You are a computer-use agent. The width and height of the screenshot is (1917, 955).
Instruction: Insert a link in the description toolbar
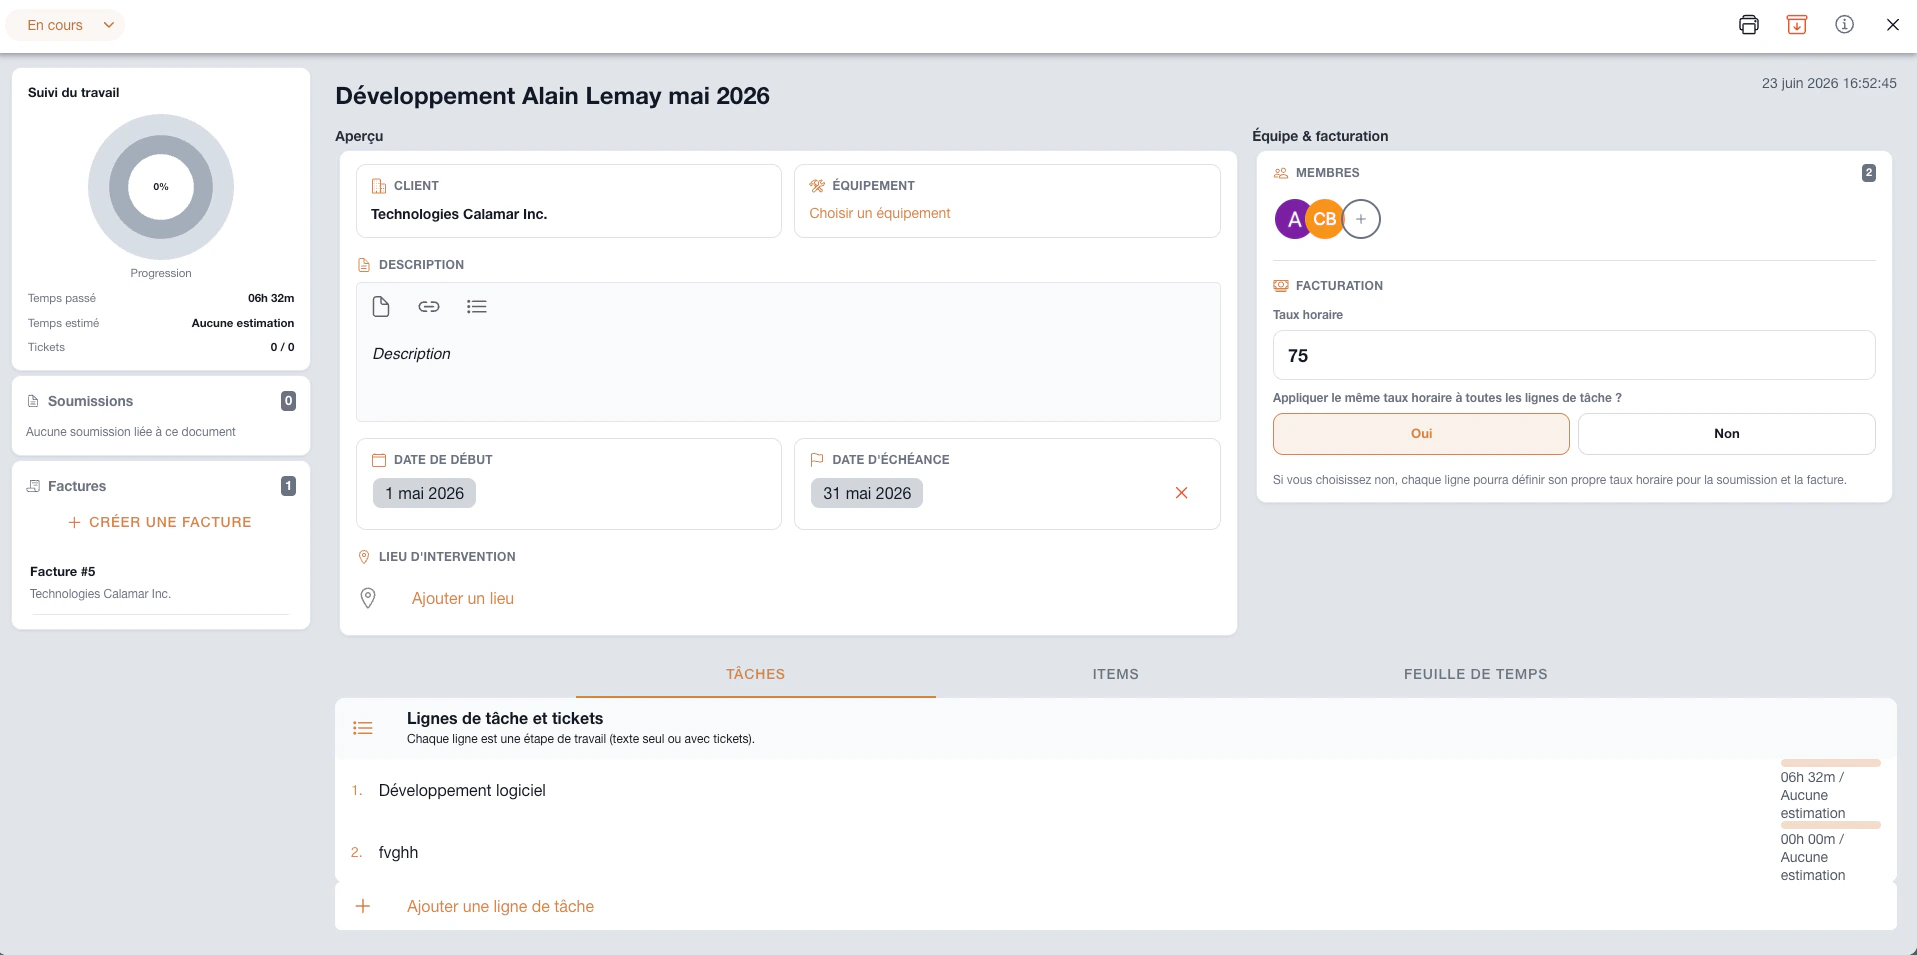[429, 307]
